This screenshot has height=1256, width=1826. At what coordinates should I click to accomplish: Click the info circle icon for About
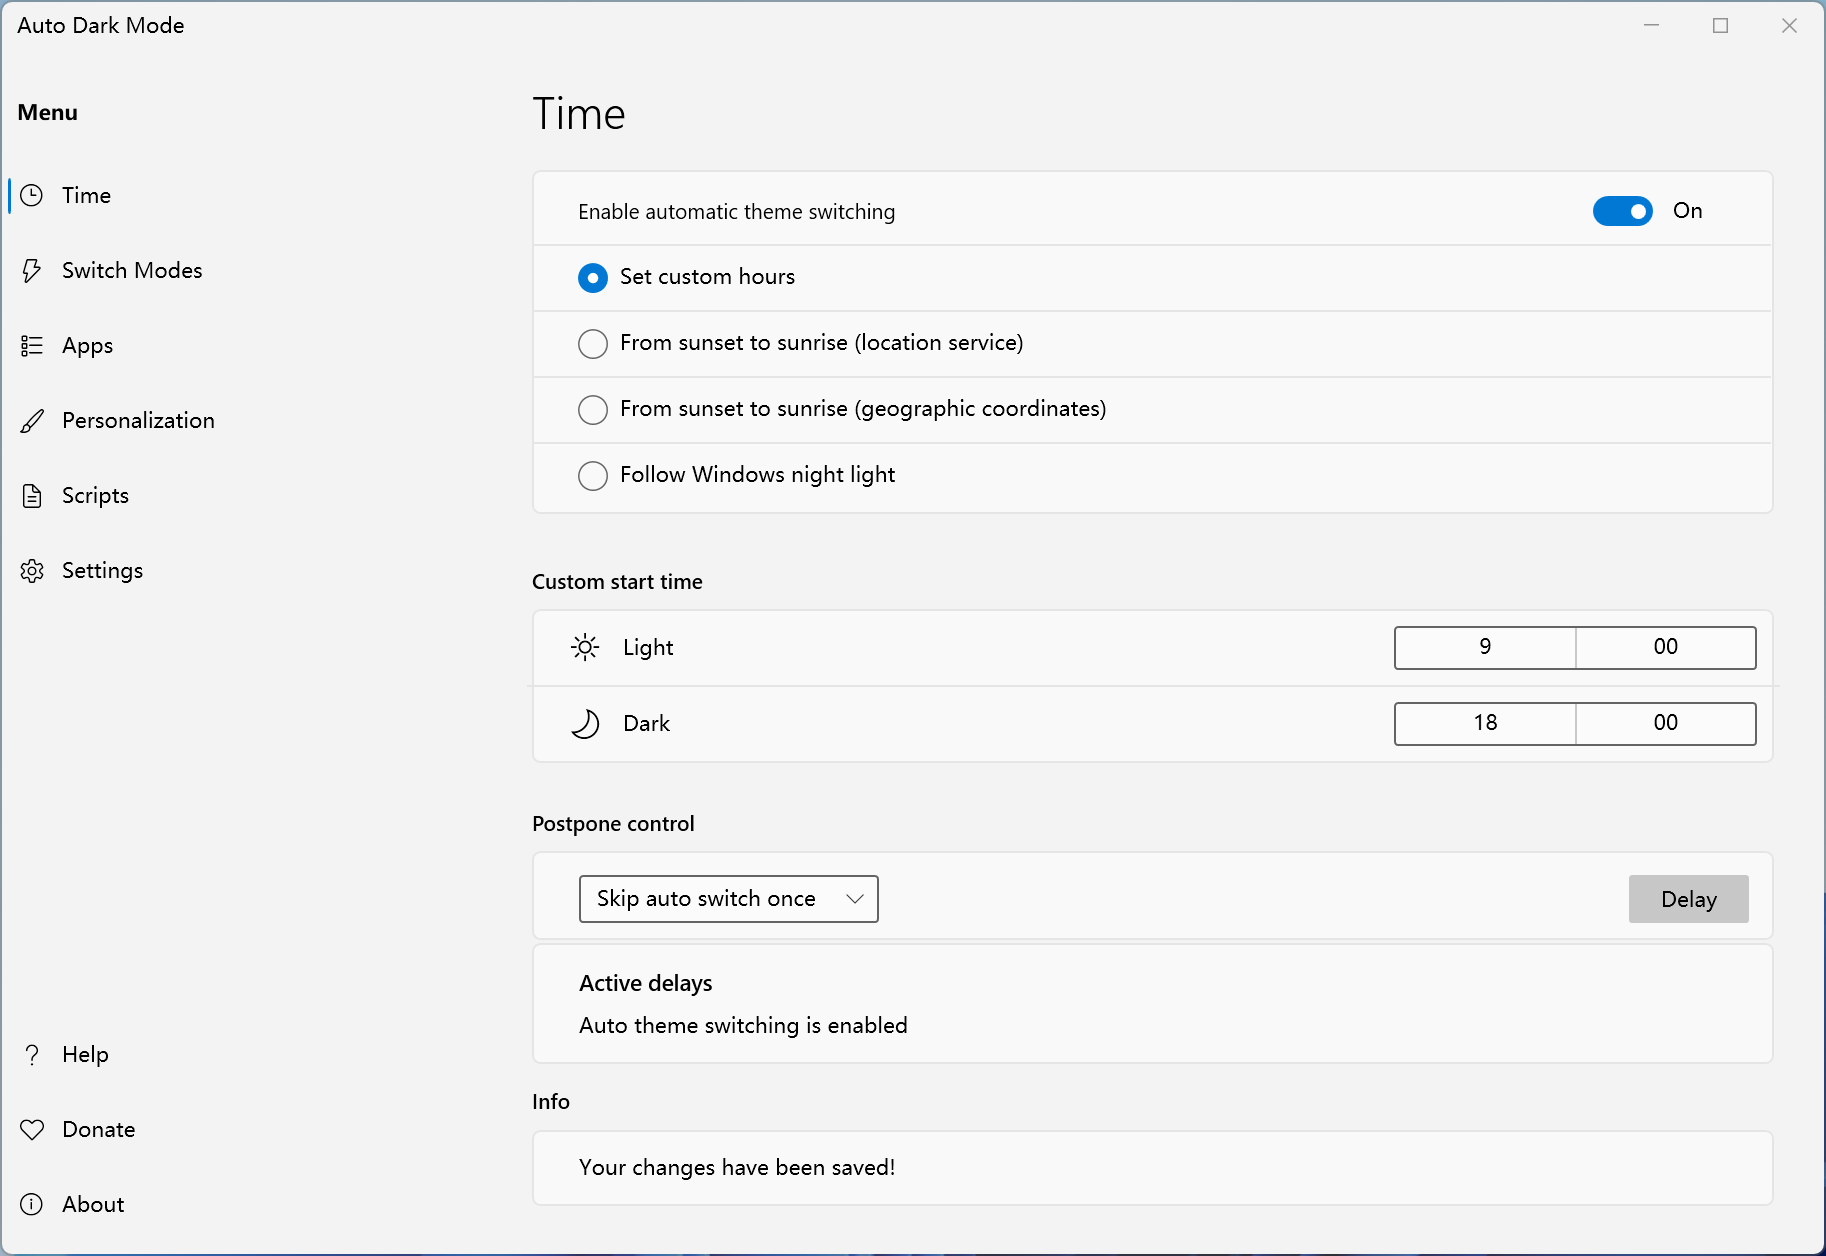32,1204
